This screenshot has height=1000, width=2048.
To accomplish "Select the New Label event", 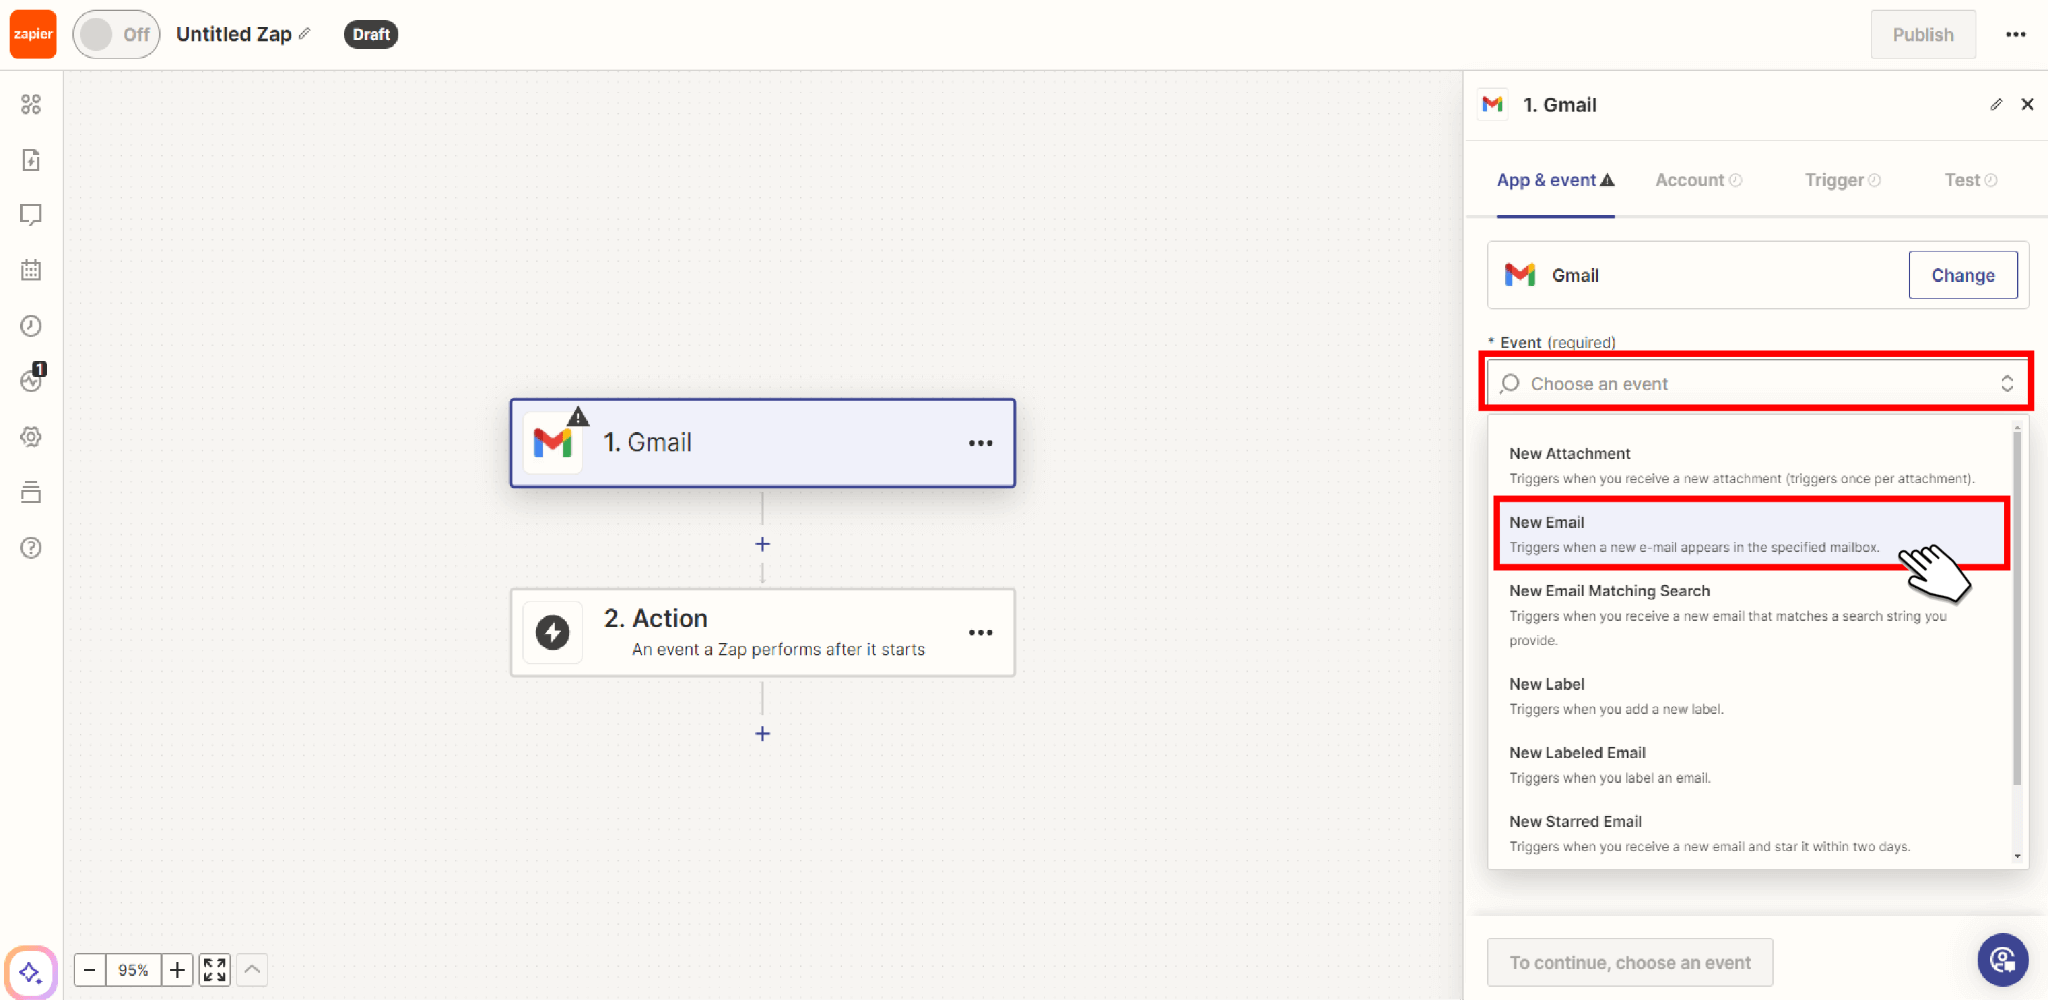I will point(1750,696).
